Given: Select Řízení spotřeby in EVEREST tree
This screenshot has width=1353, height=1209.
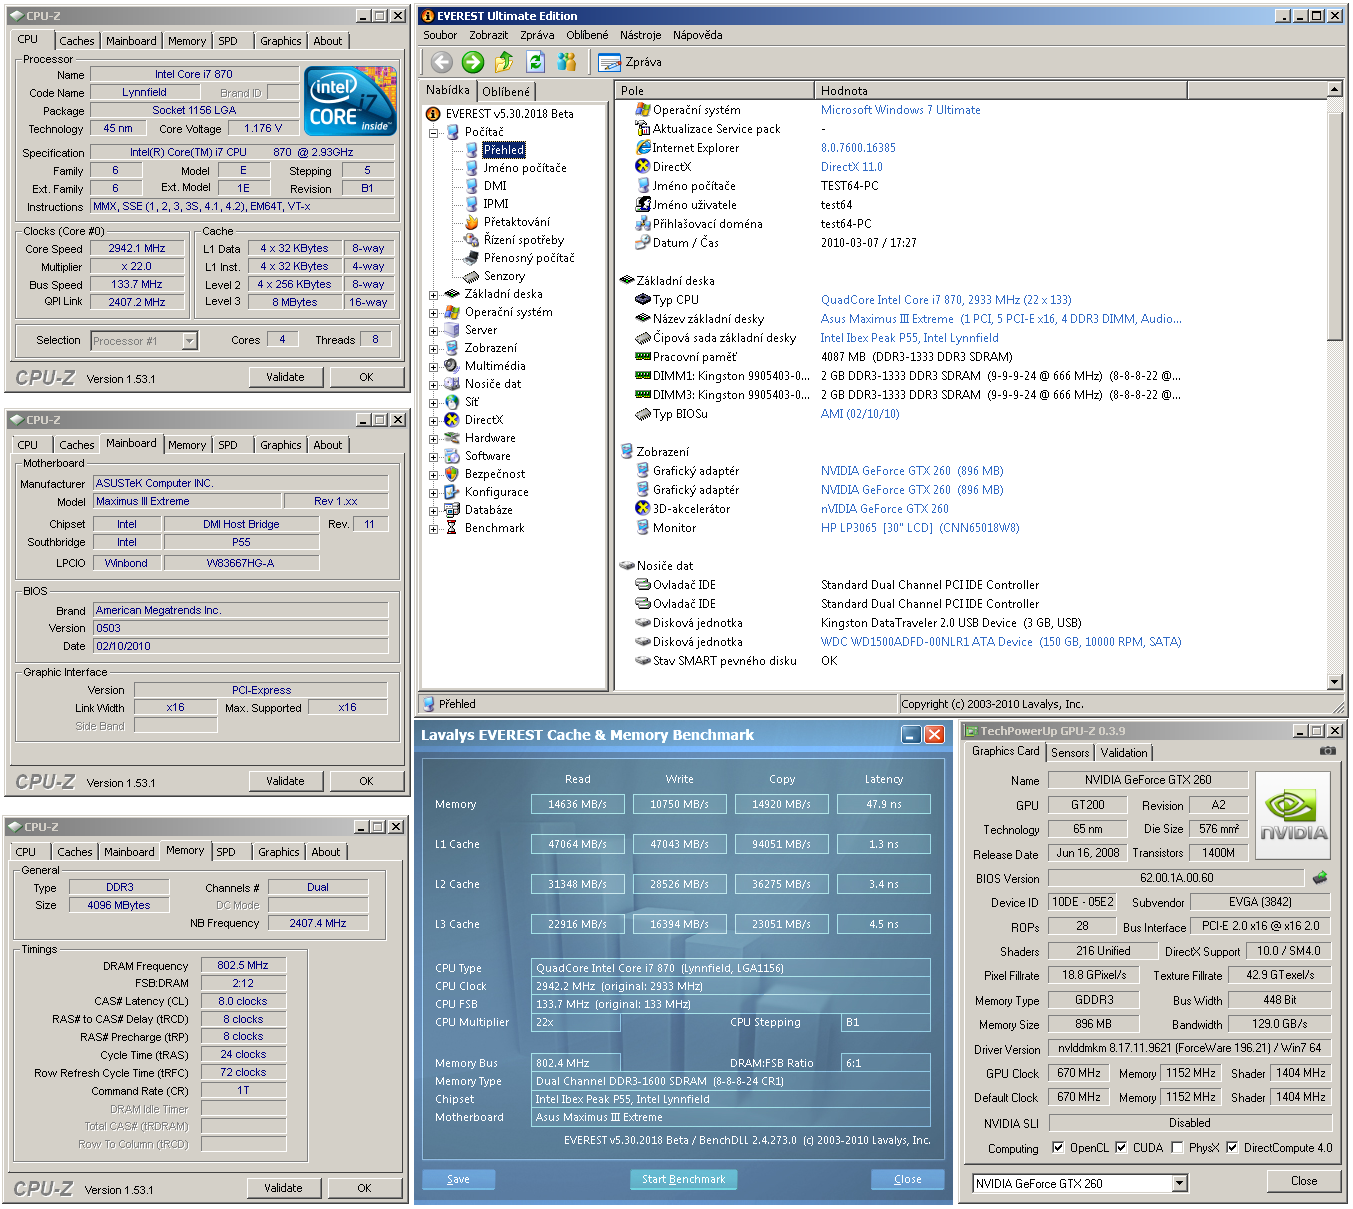Looking at the screenshot, I should (524, 240).
